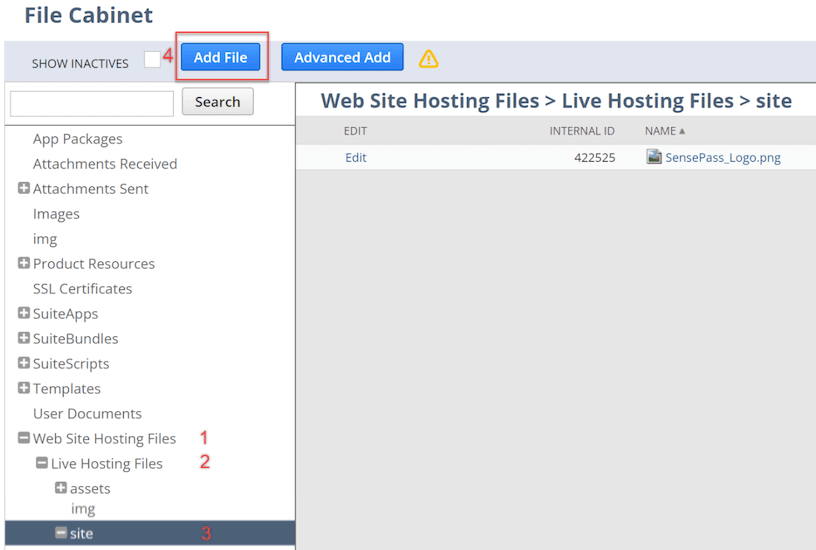Image resolution: width=816 pixels, height=550 pixels.
Task: Click the Add File button
Action: pyautogui.click(x=221, y=57)
